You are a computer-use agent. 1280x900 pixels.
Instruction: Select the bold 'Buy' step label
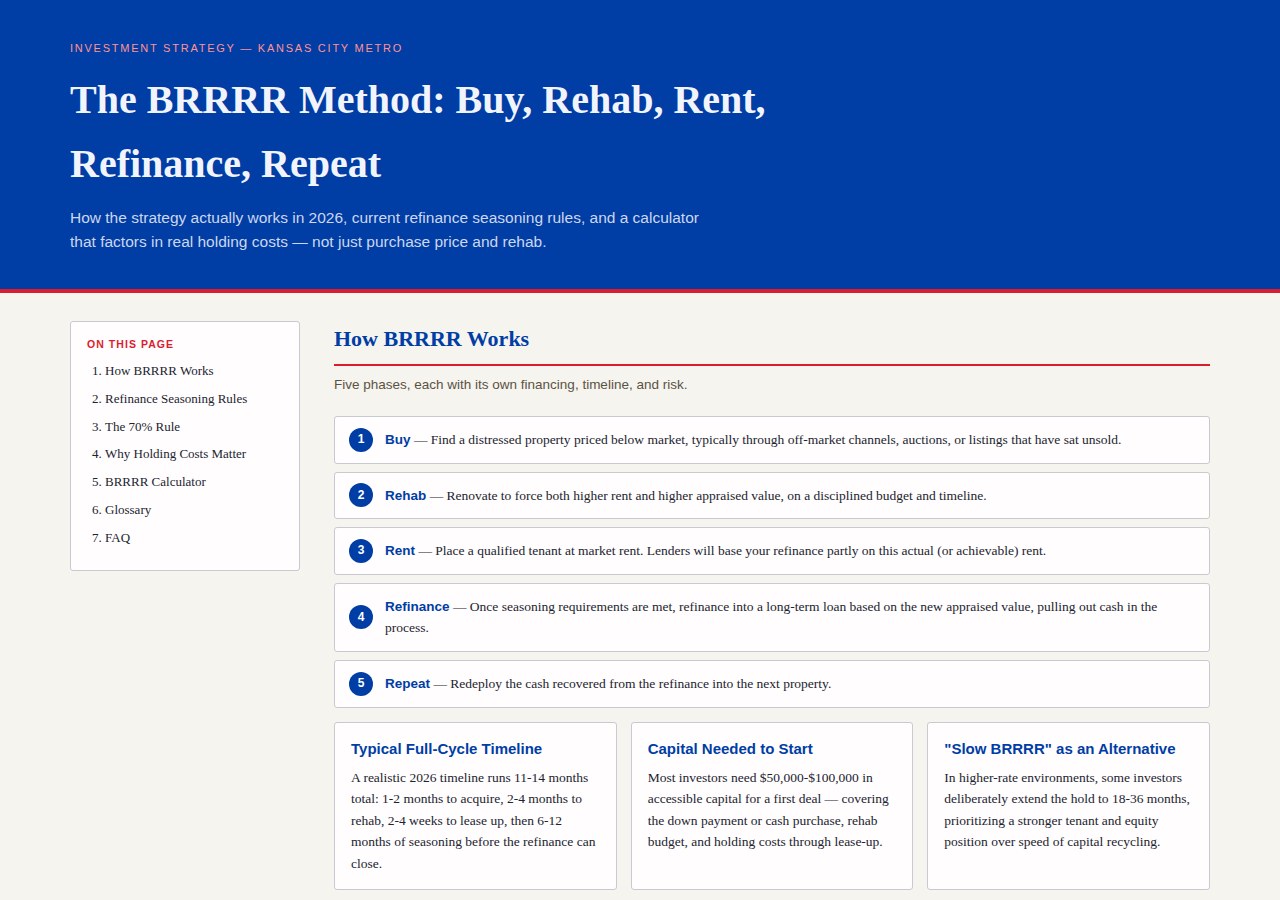click(398, 439)
